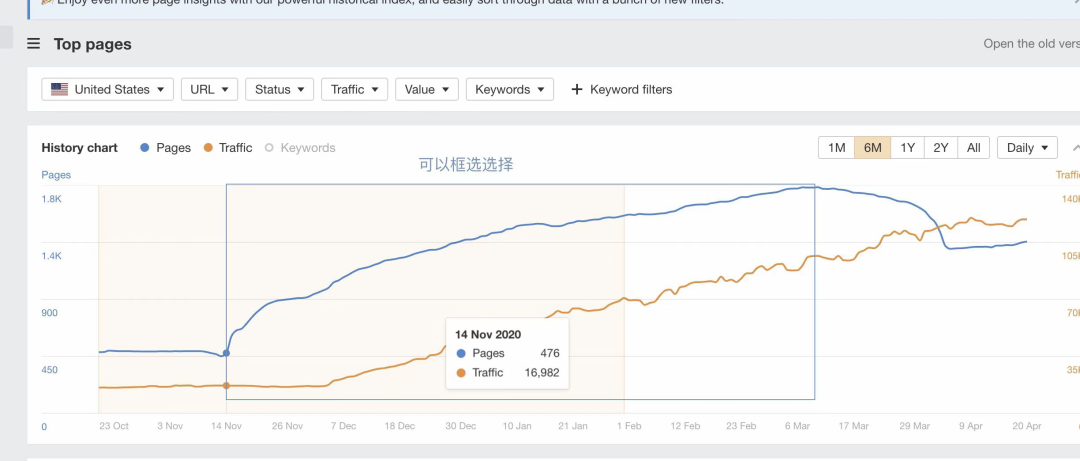Screen dimensions: 1080x461
Task: Expand the Traffic filter dropdown
Action: click(x=355, y=90)
